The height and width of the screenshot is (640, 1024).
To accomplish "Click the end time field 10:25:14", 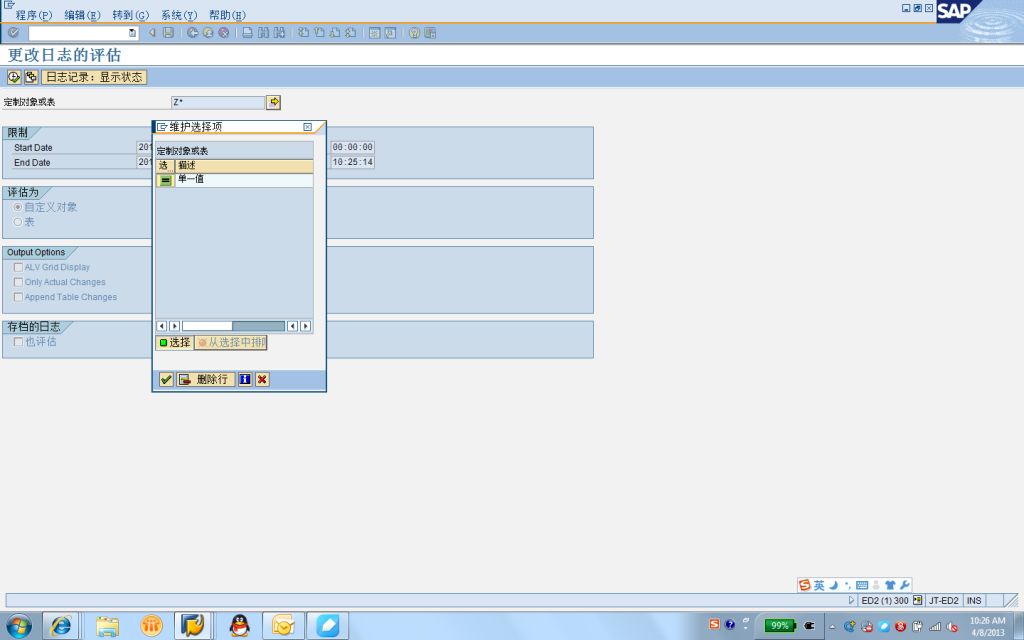I will 353,162.
